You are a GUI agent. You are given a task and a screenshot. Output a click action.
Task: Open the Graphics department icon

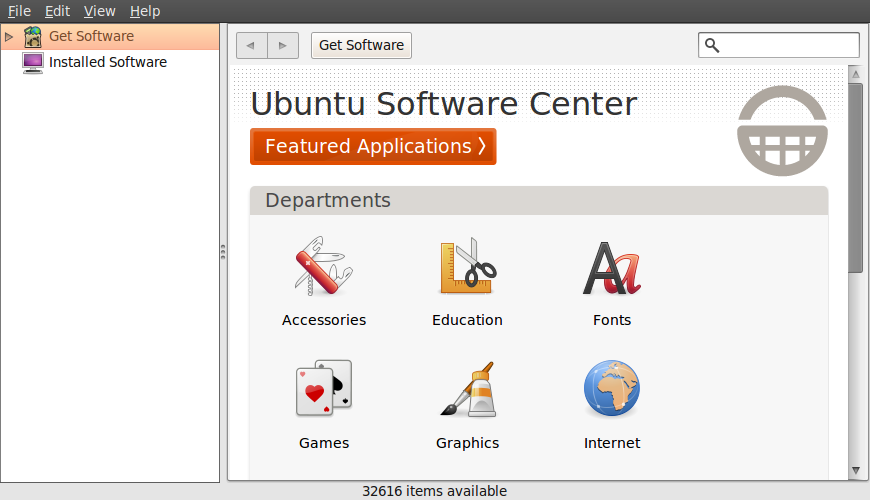pyautogui.click(x=467, y=389)
